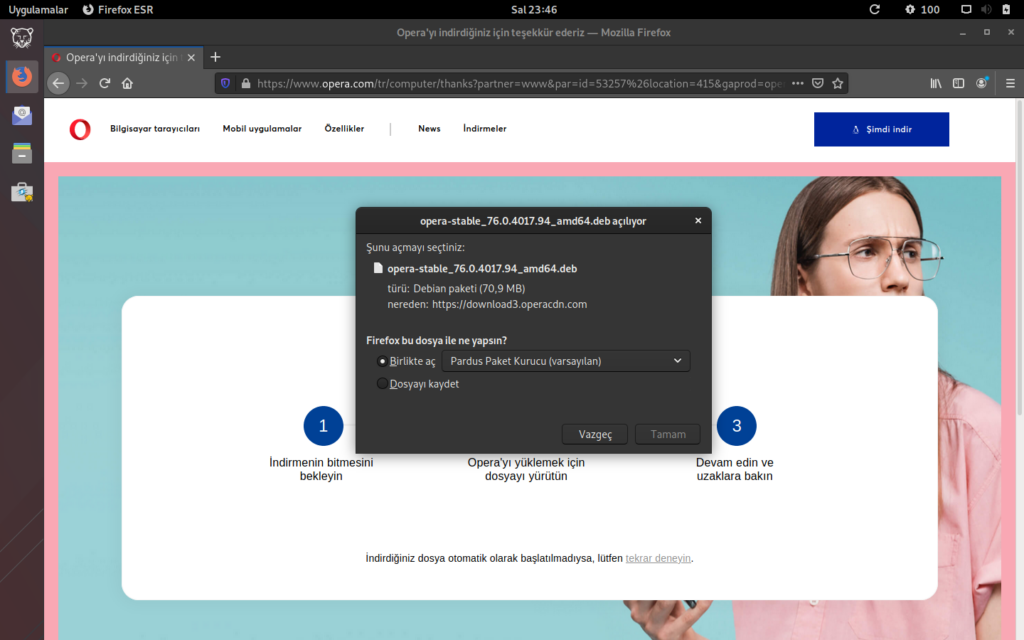Click the 'Opera'yı yüklemek için dosyayı yürütün' text
Screen dimensions: 1024x640
[526, 469]
